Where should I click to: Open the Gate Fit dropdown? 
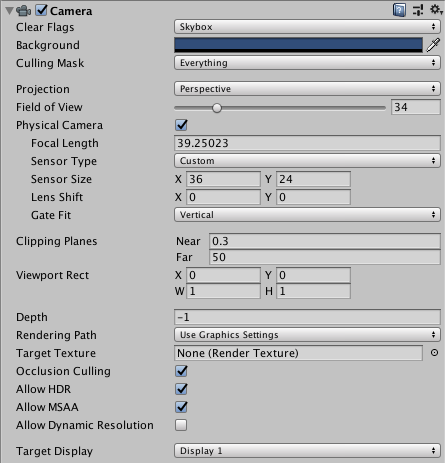click(307, 215)
